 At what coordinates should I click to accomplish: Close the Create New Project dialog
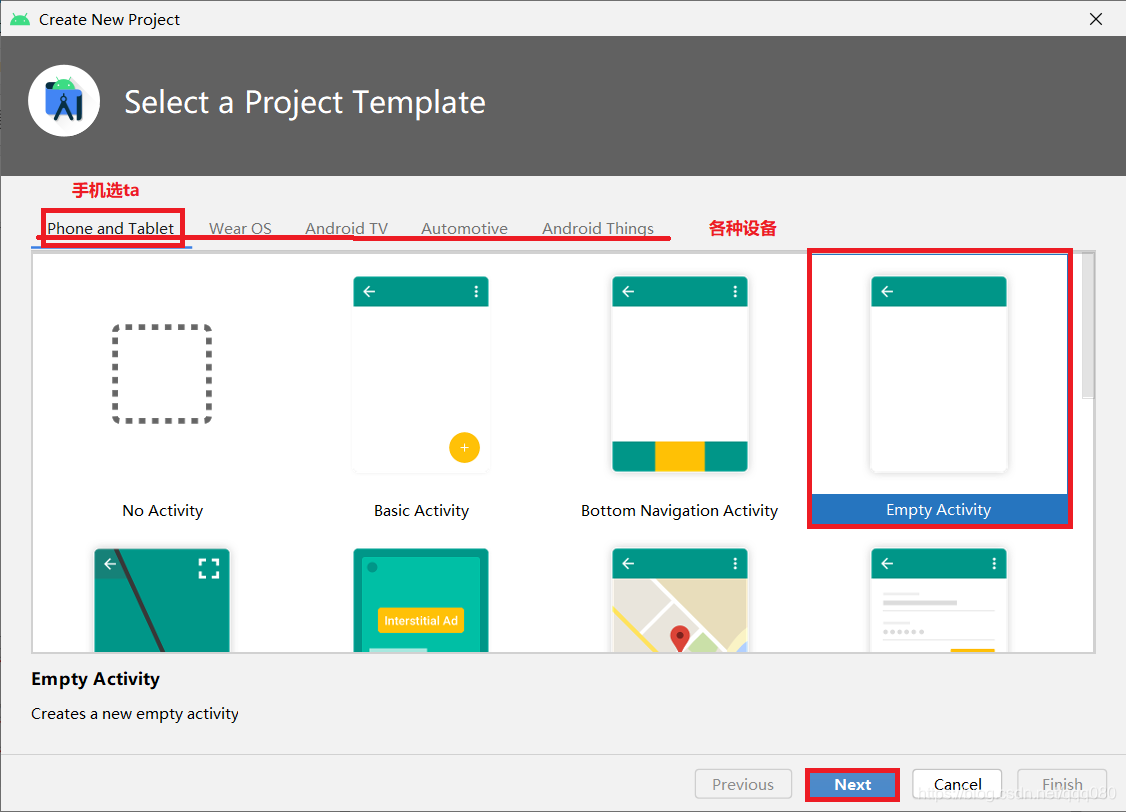(x=1096, y=19)
